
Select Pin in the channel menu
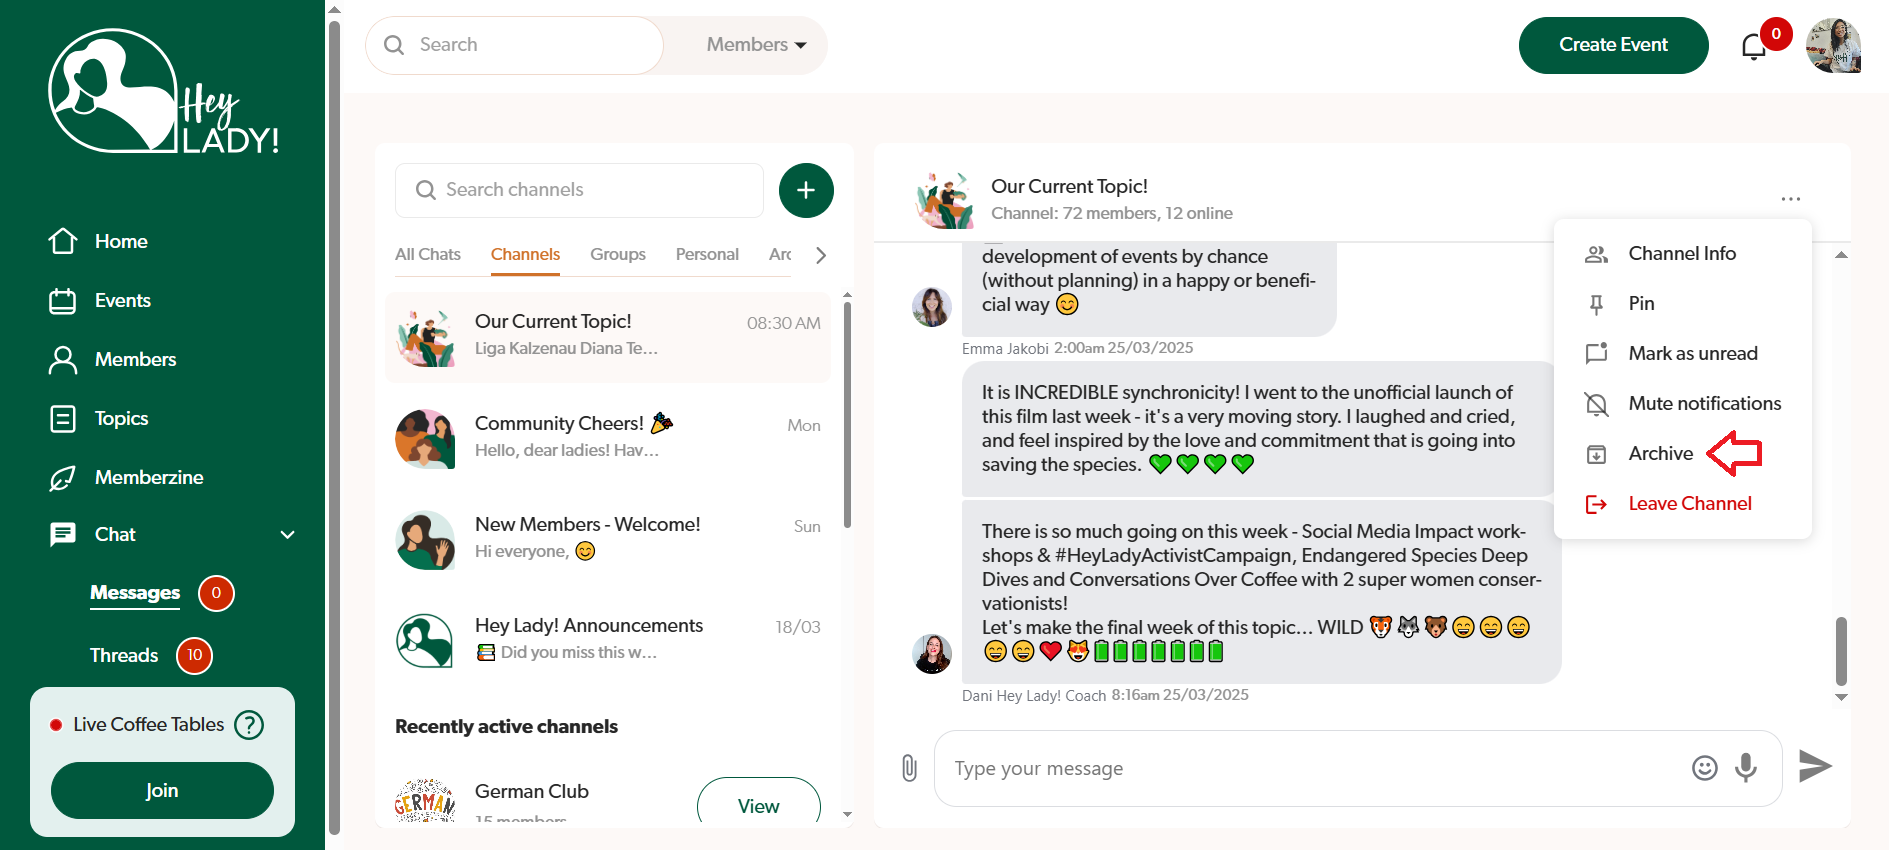pyautogui.click(x=1683, y=304)
